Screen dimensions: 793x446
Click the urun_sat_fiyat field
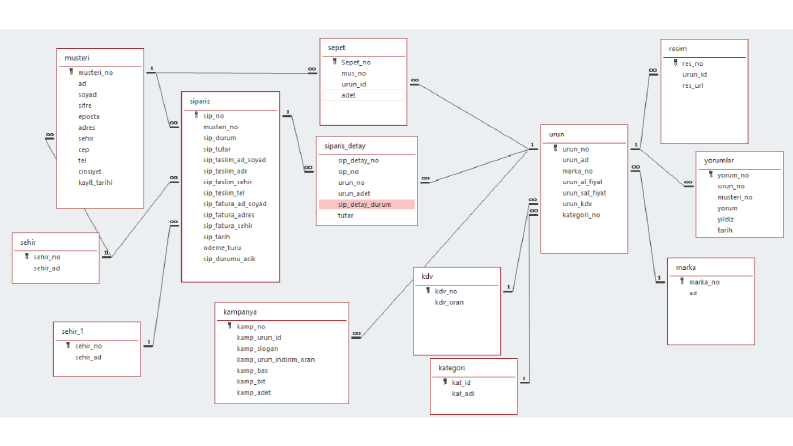[x=584, y=193]
